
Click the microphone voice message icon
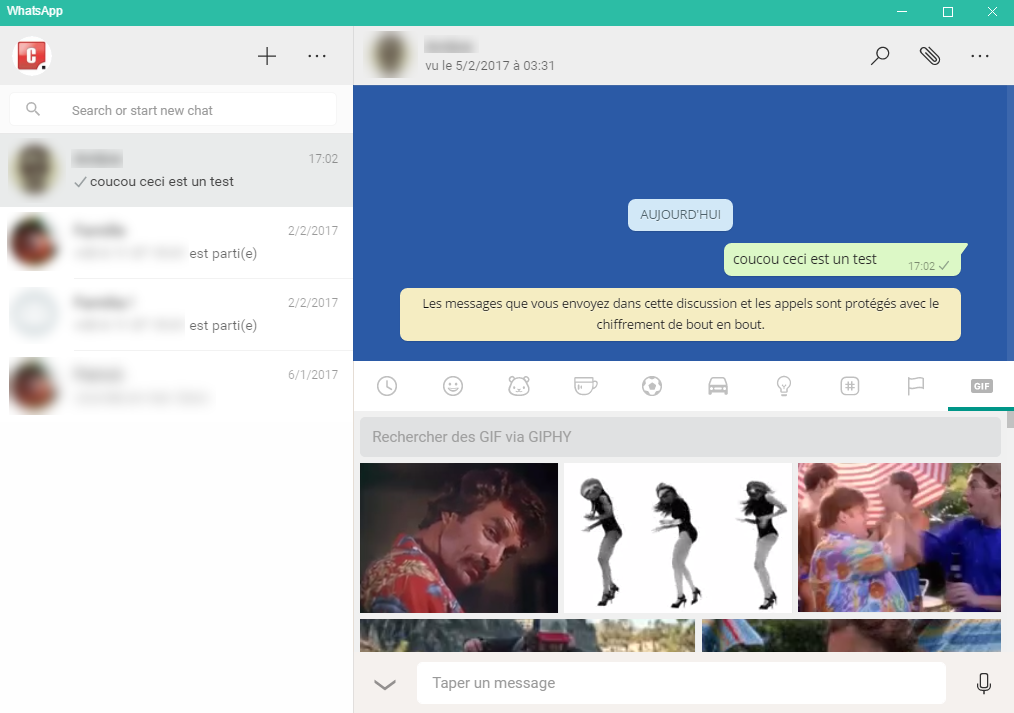[x=983, y=683]
